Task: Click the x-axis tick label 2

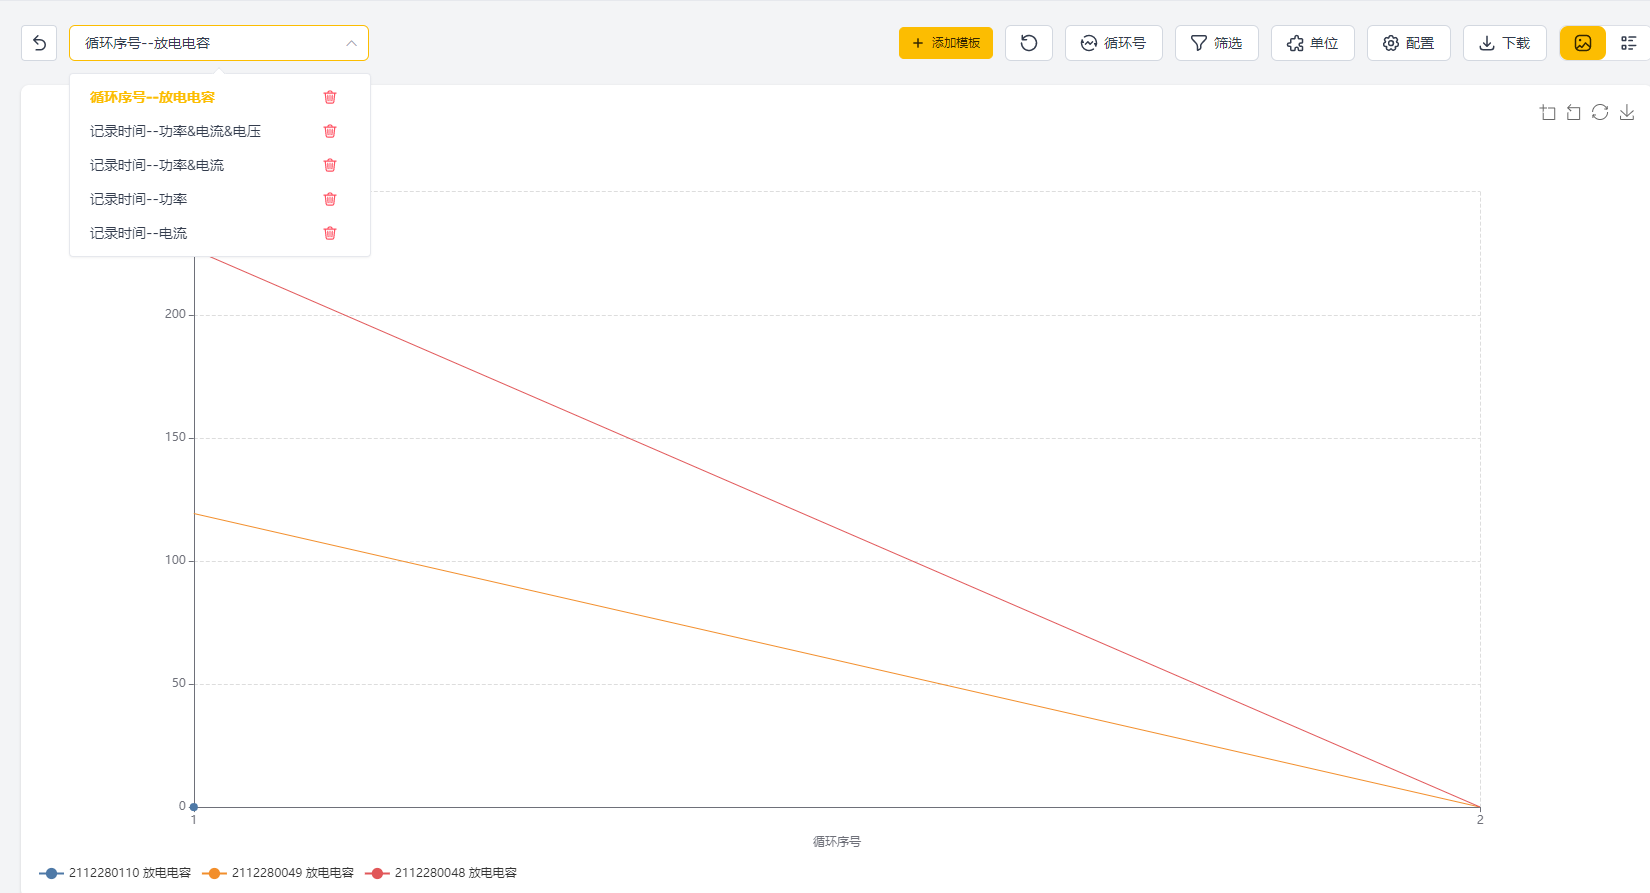Action: point(1480,820)
